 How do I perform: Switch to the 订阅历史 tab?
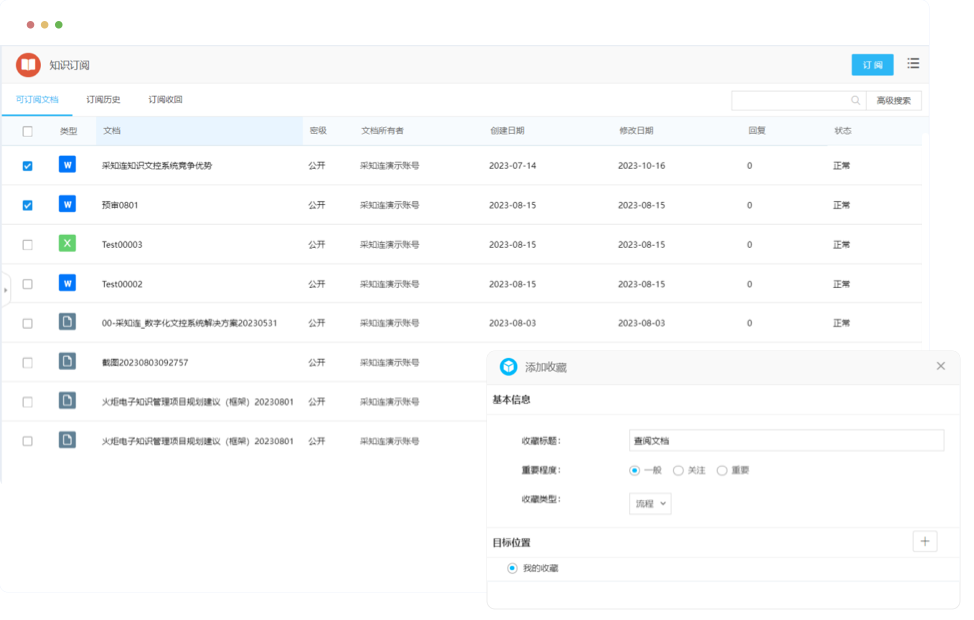(x=103, y=100)
